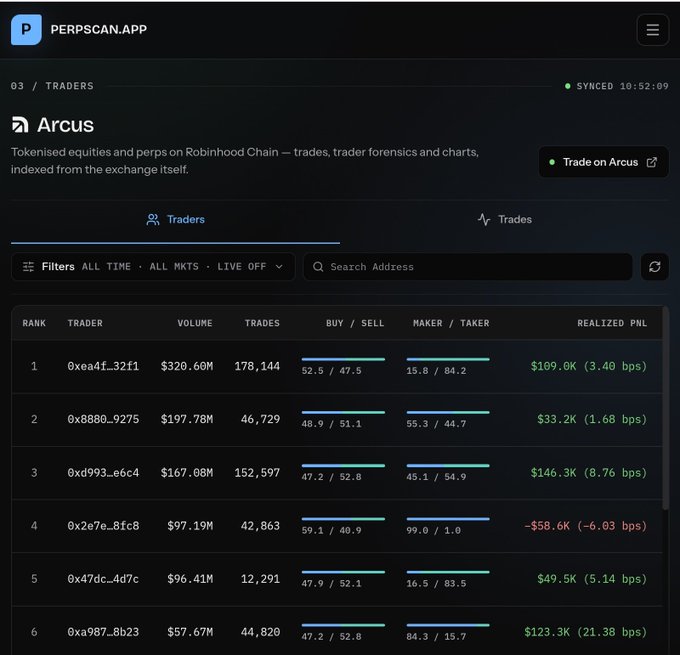Viewport: 680px width, 655px height.
Task: Sort by the MAKER / TAKER column header
Action: pyautogui.click(x=451, y=323)
